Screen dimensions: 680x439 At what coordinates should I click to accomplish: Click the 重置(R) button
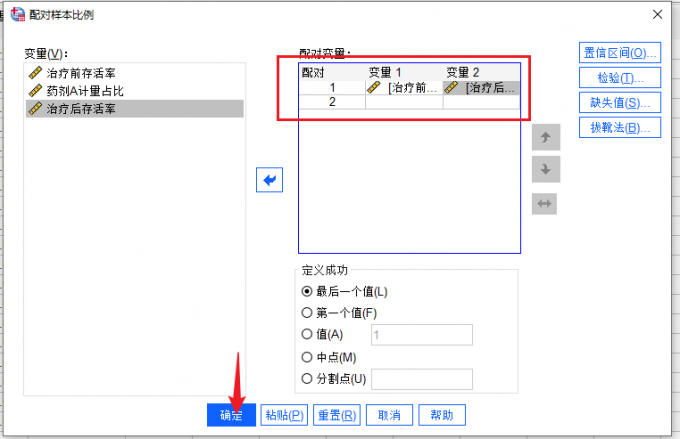click(337, 415)
